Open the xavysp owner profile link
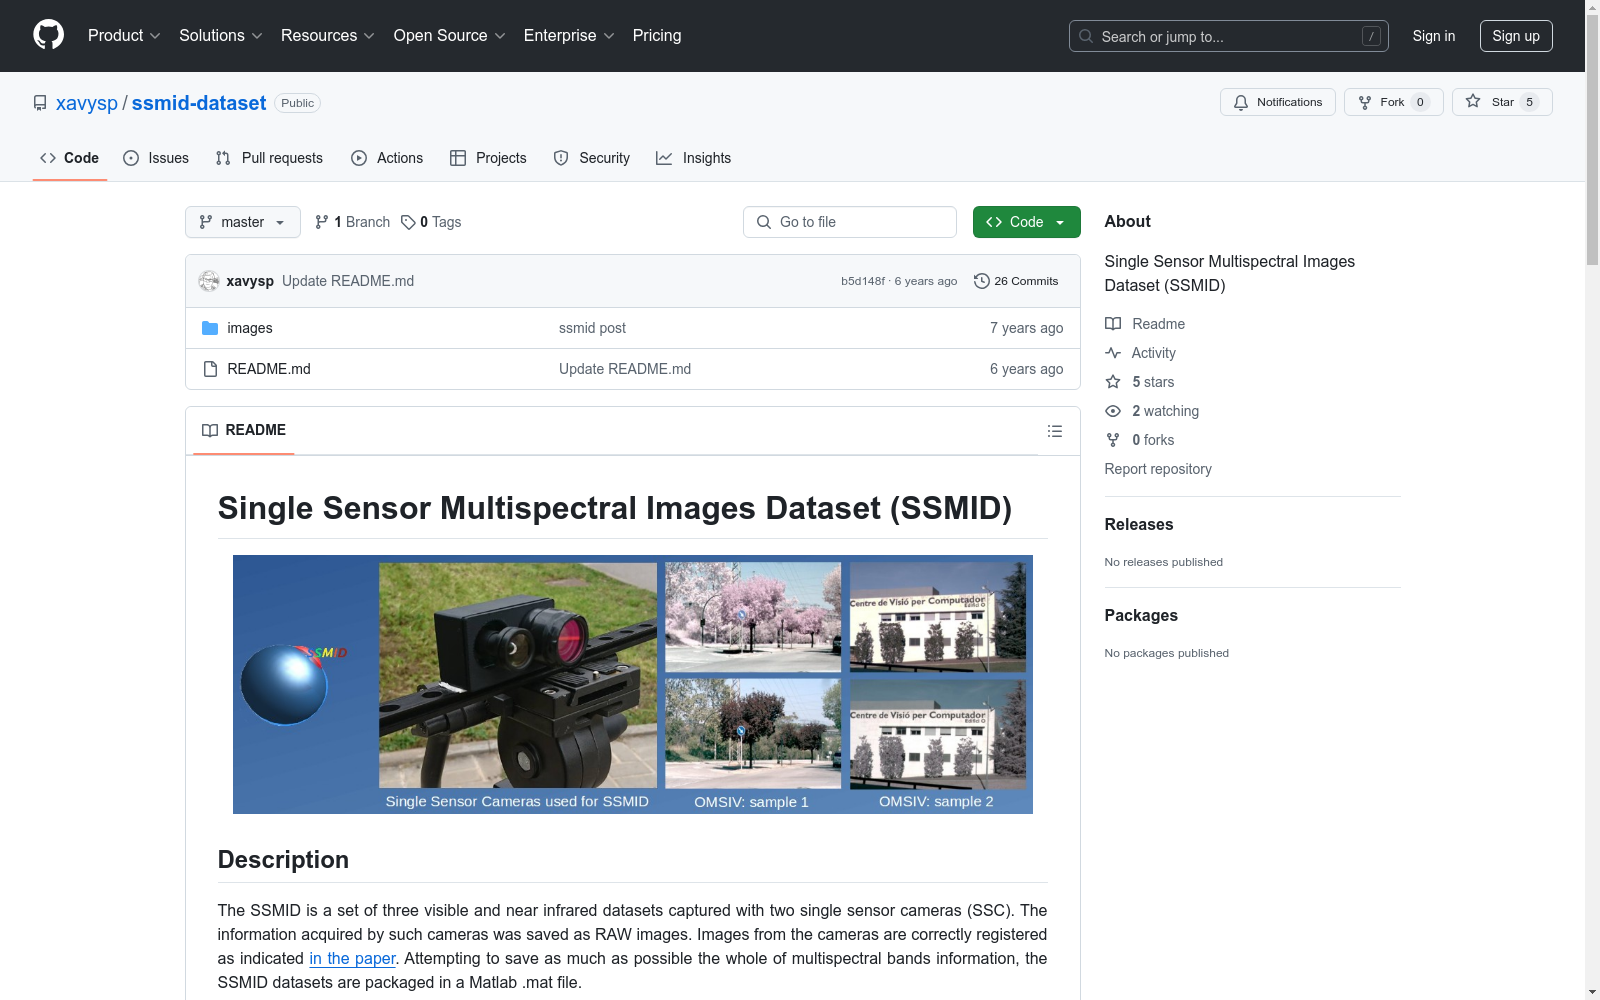This screenshot has height=1000, width=1600. (87, 103)
